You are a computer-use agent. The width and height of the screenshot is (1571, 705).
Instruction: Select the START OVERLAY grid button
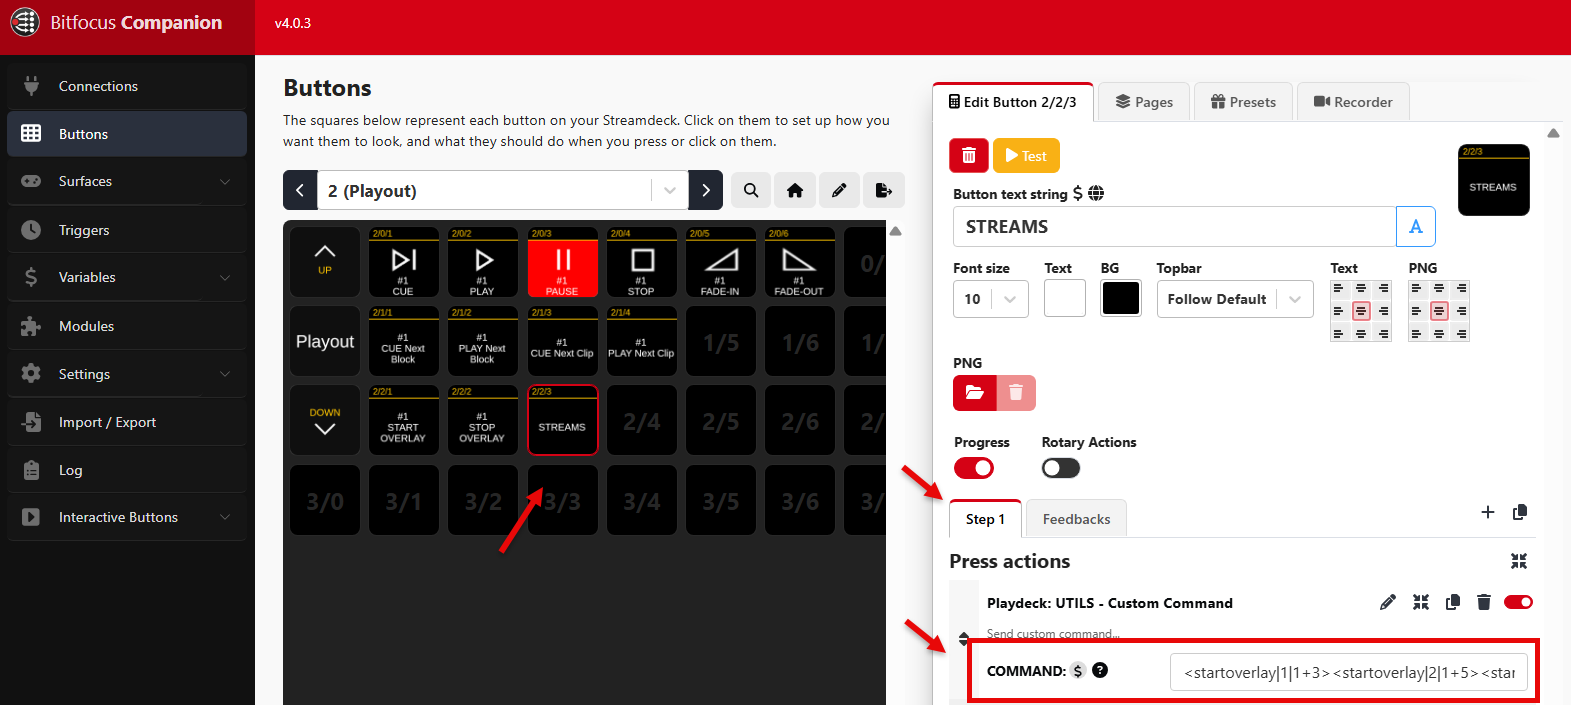403,420
